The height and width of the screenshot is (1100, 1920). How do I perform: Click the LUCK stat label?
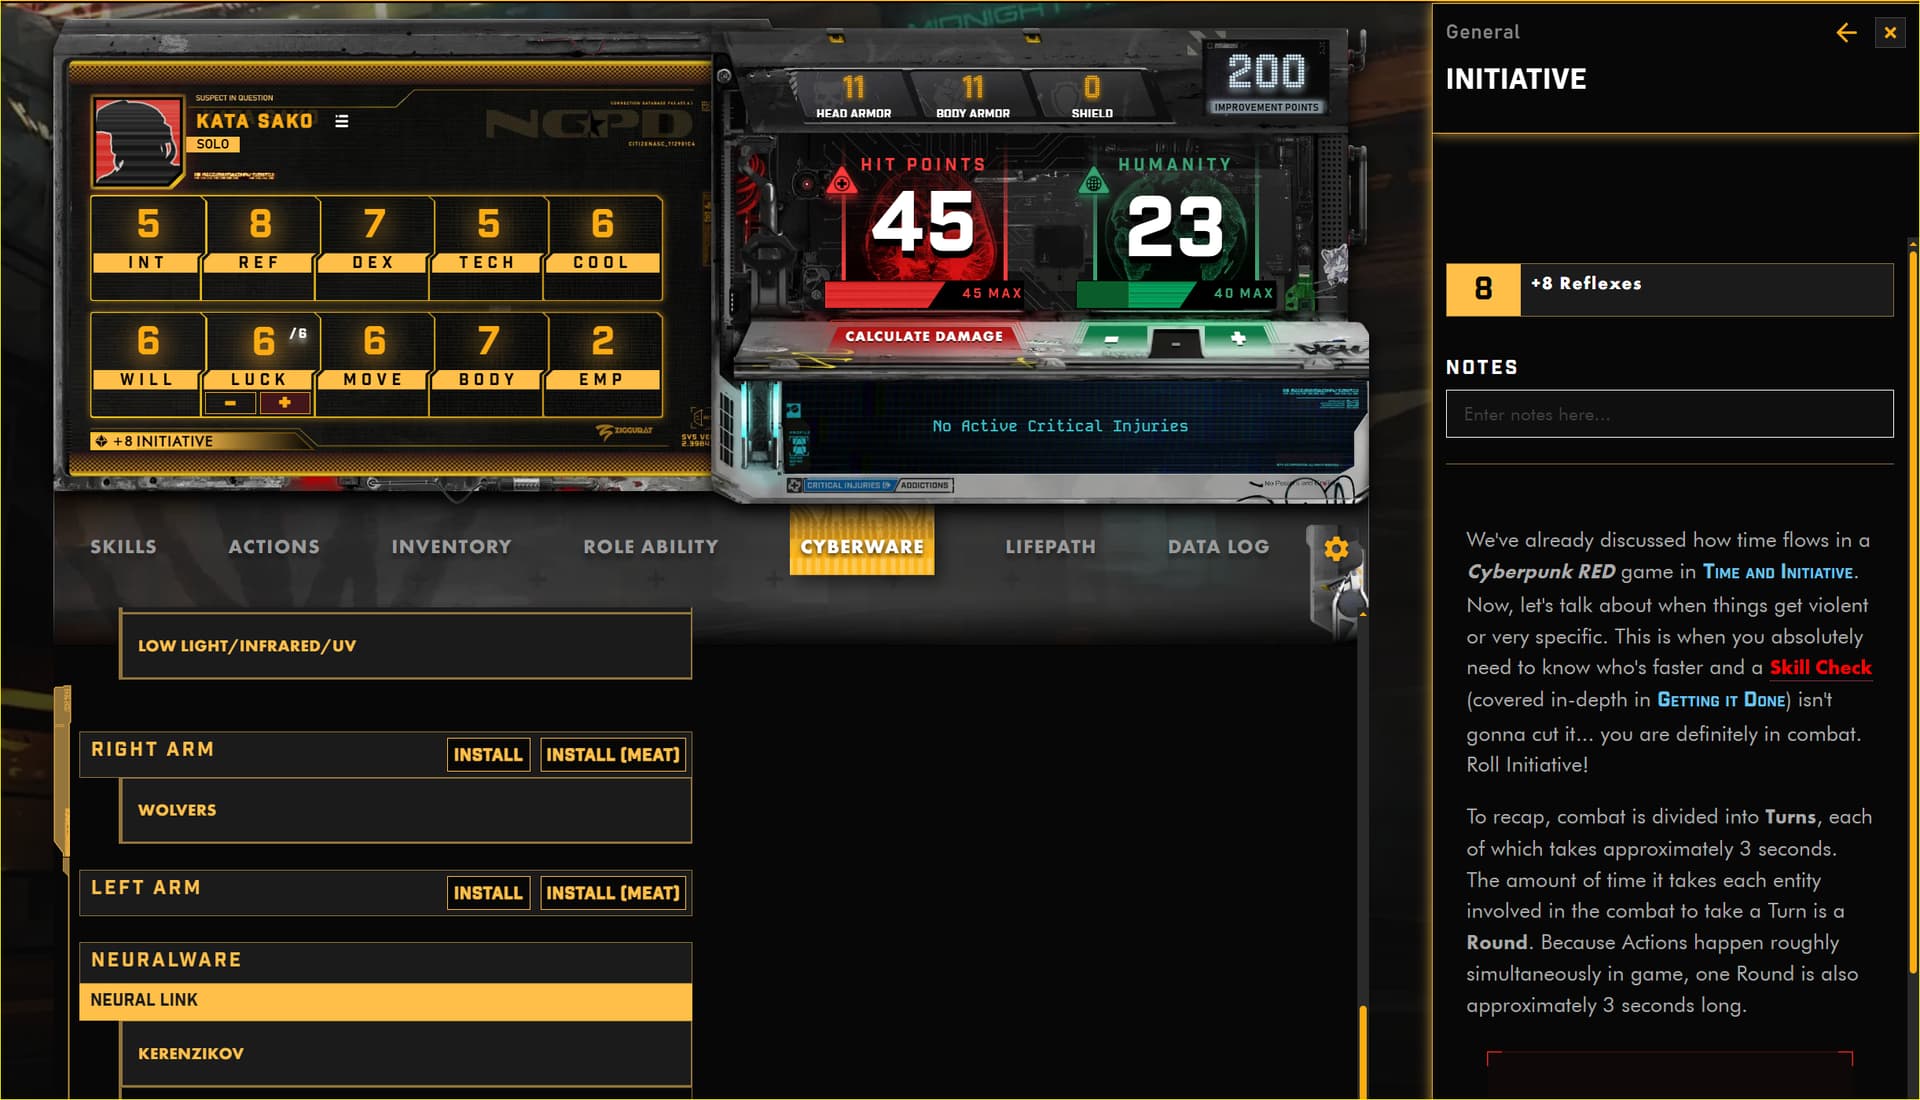coord(259,380)
